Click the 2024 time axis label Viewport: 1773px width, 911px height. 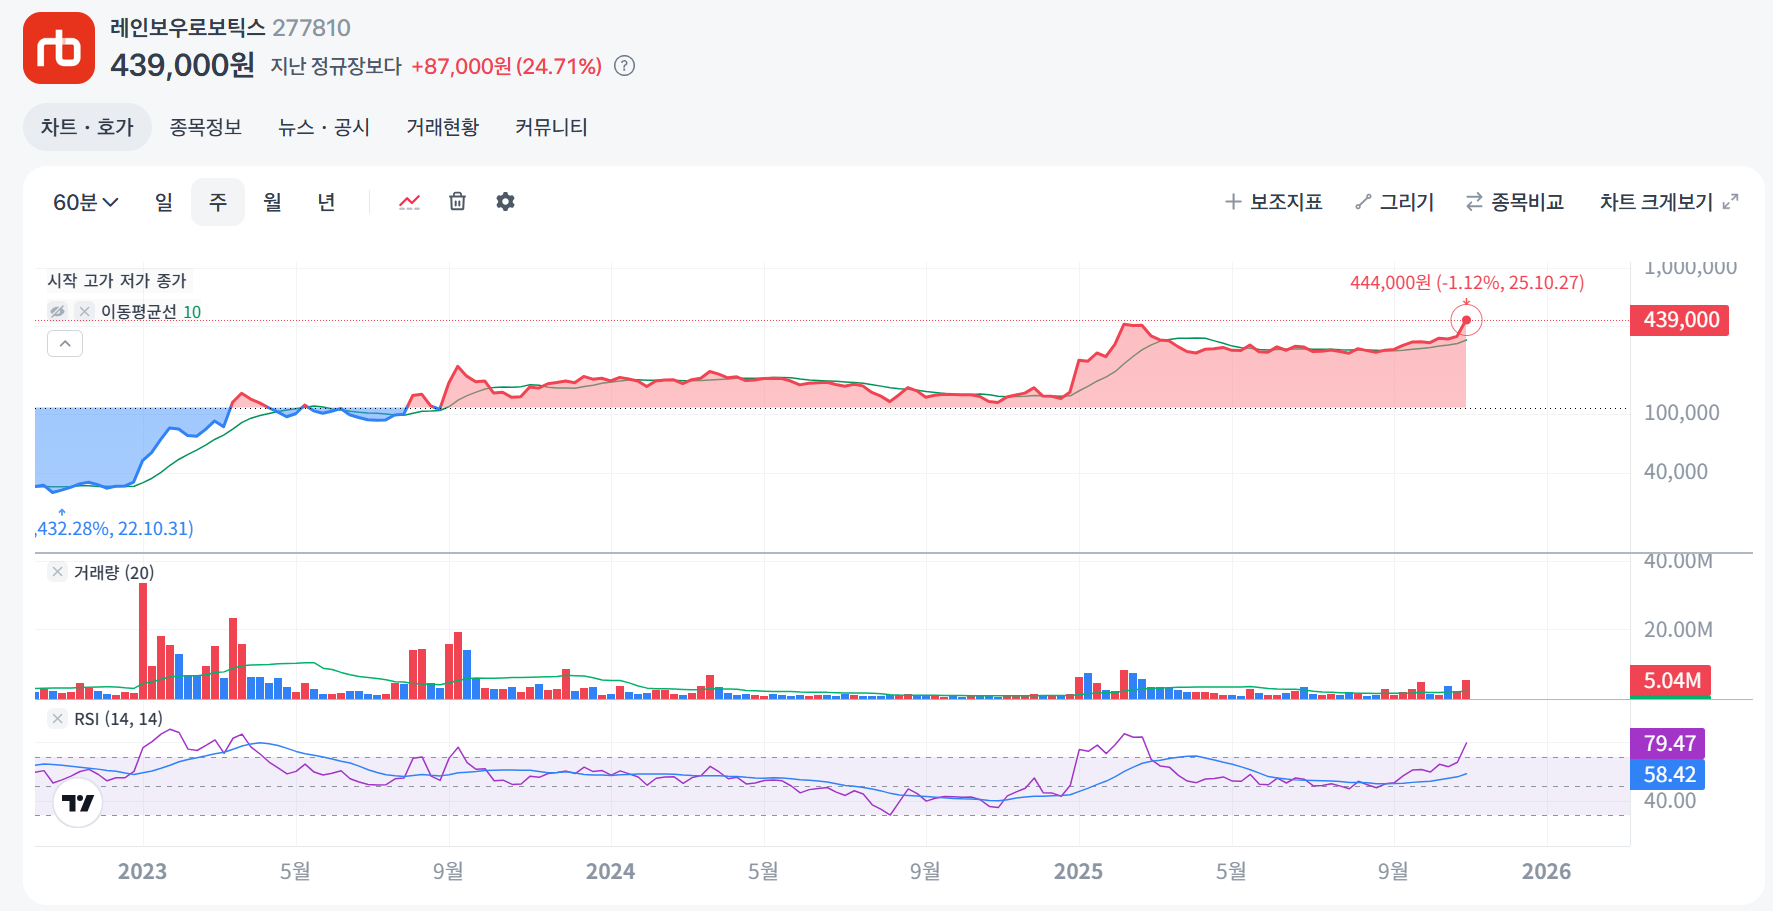610,871
